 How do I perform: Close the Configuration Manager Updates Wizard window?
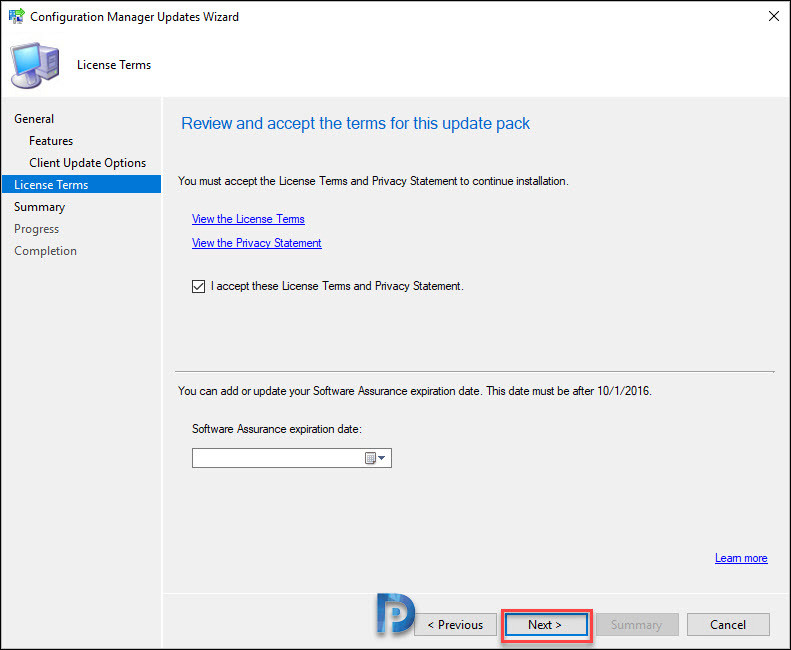(773, 16)
